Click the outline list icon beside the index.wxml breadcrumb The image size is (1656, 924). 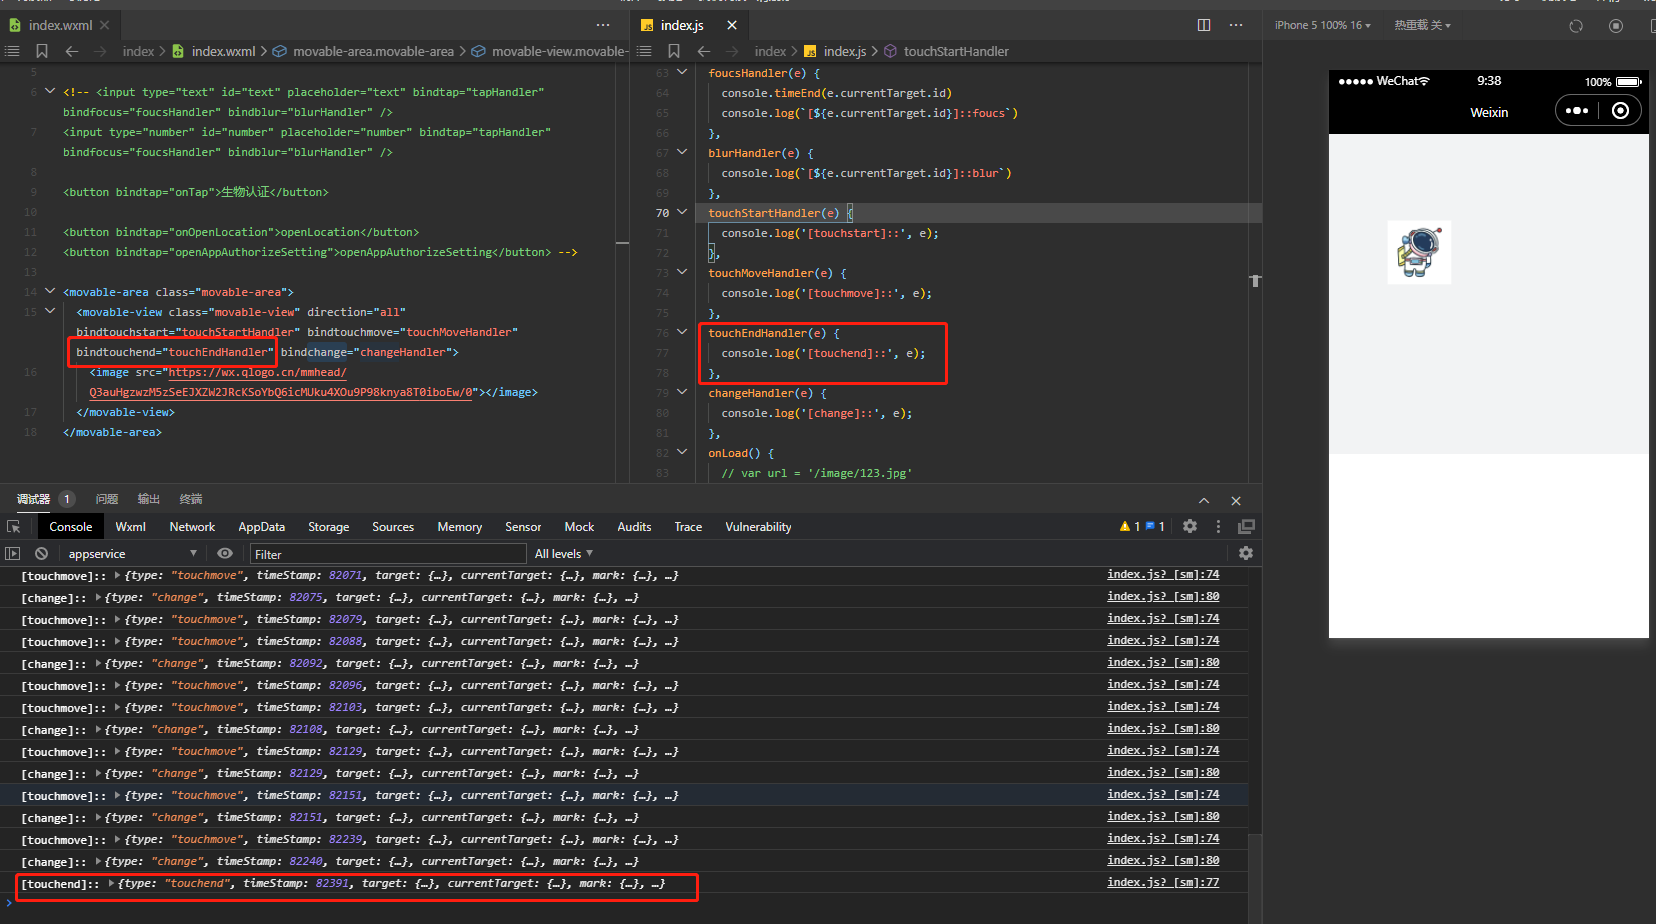coord(12,51)
